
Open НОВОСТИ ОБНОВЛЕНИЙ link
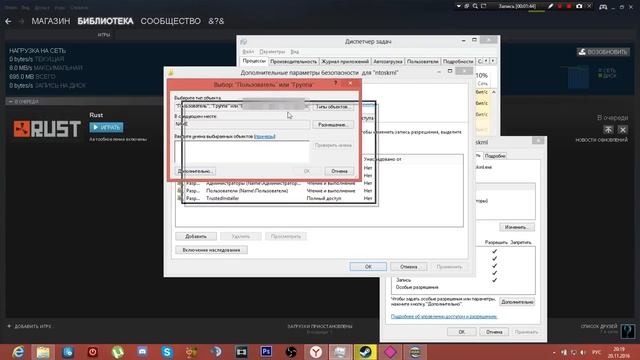601,140
